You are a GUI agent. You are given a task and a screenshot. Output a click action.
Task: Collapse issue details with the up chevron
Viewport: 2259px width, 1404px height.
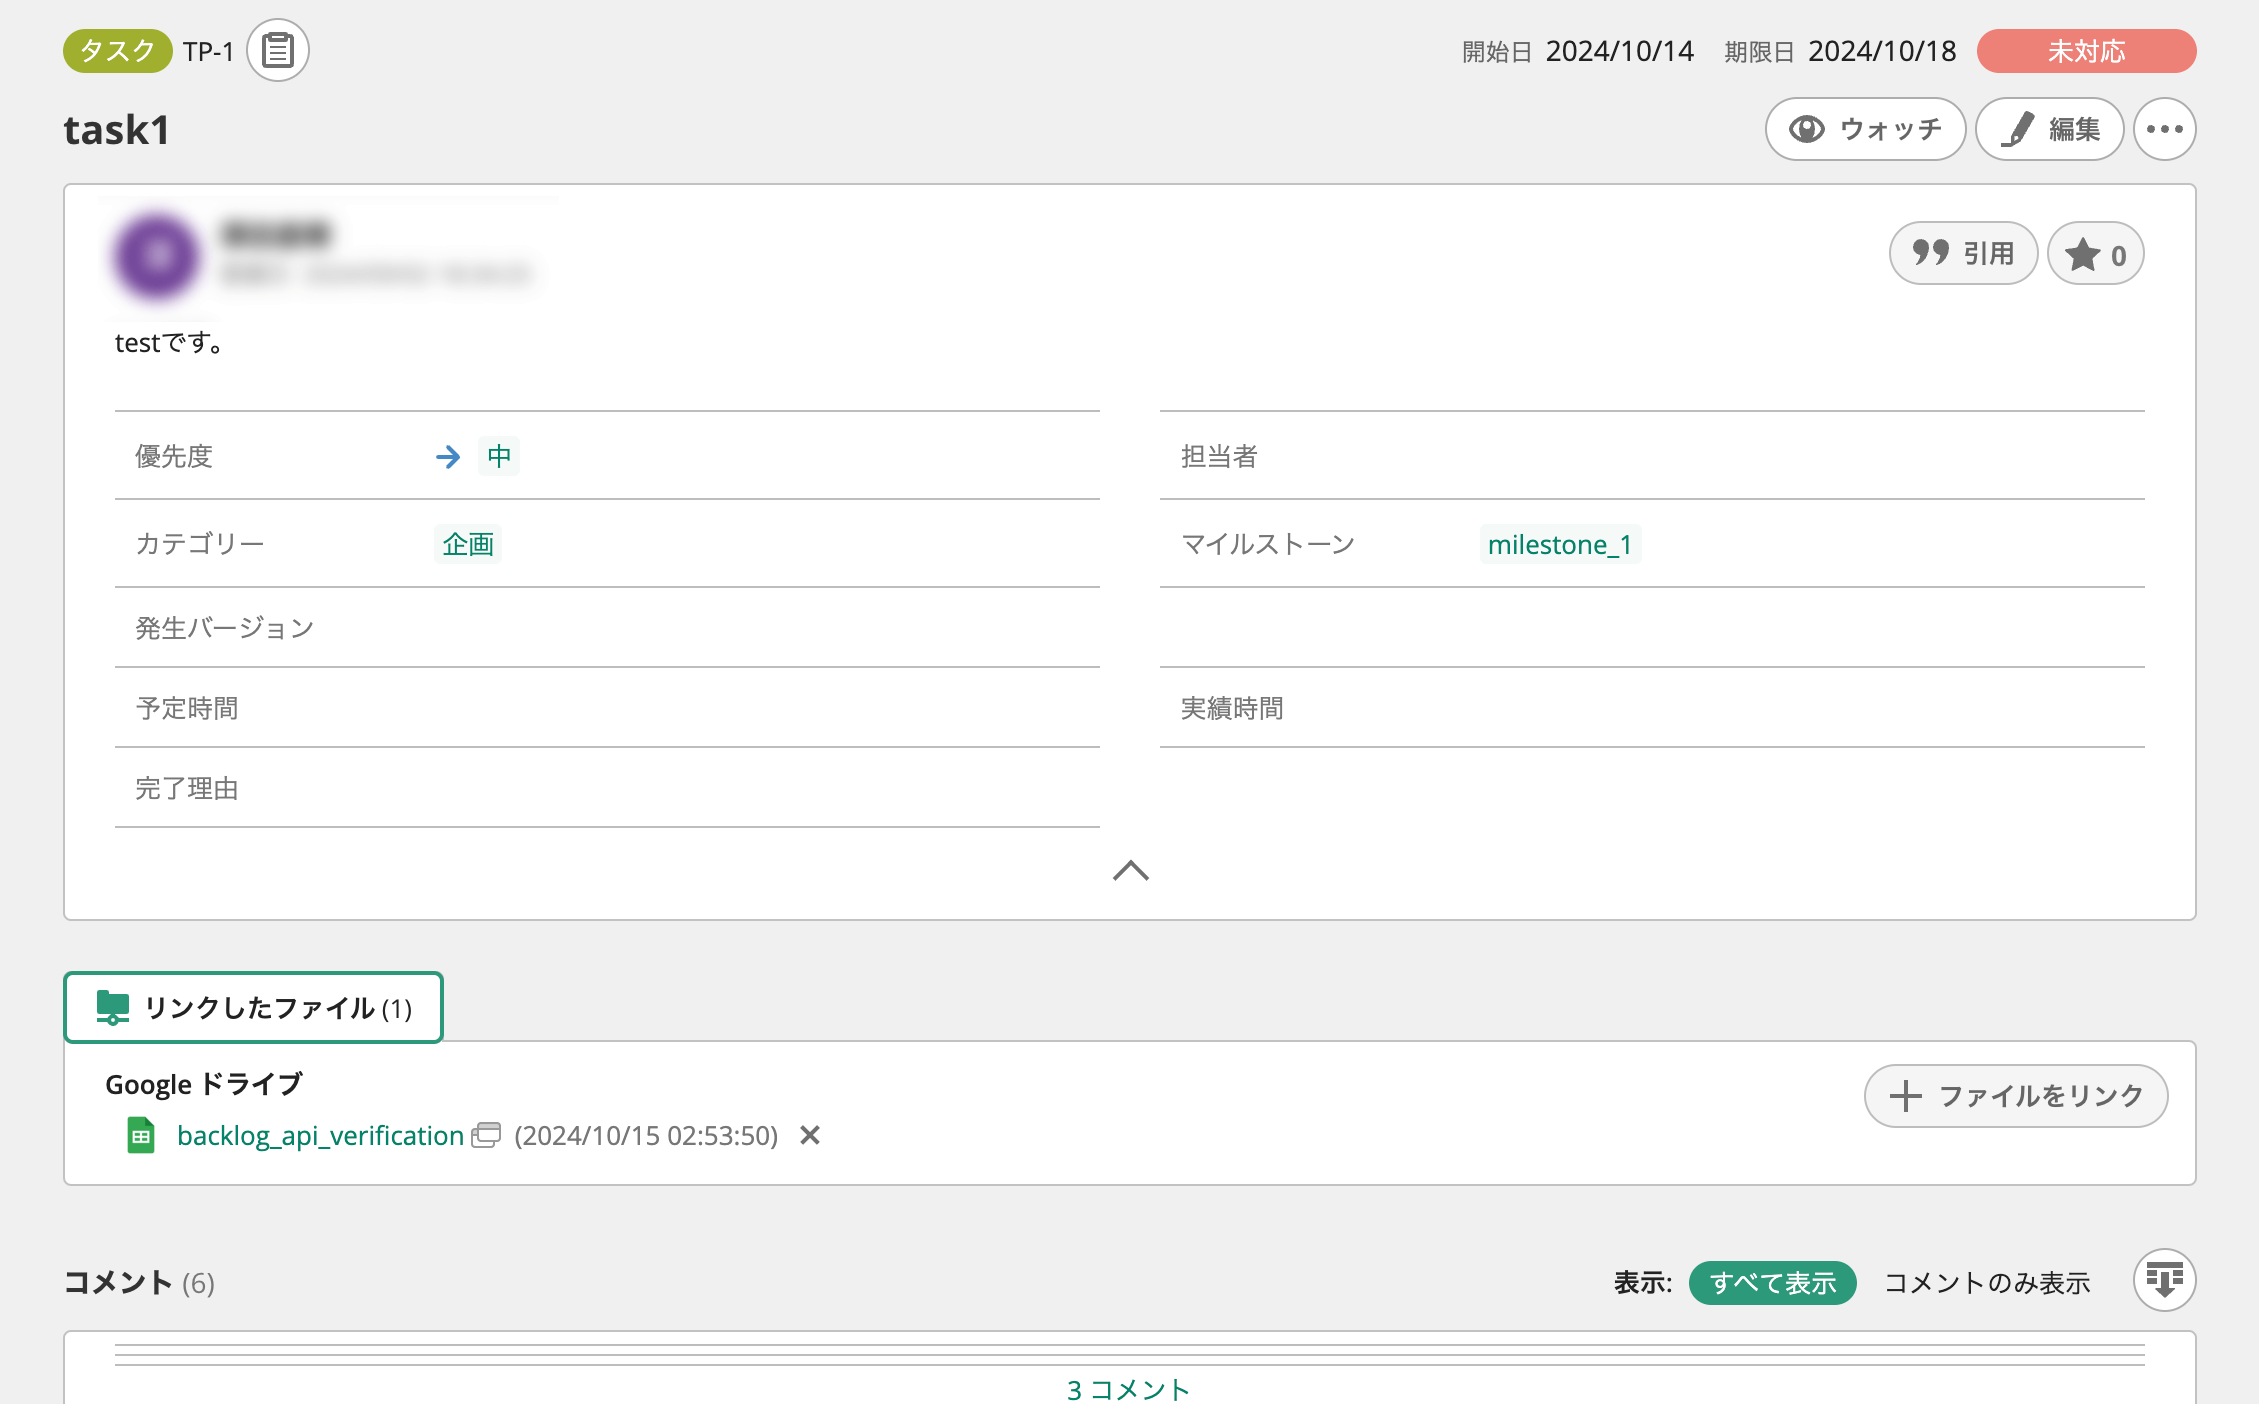pos(1130,871)
